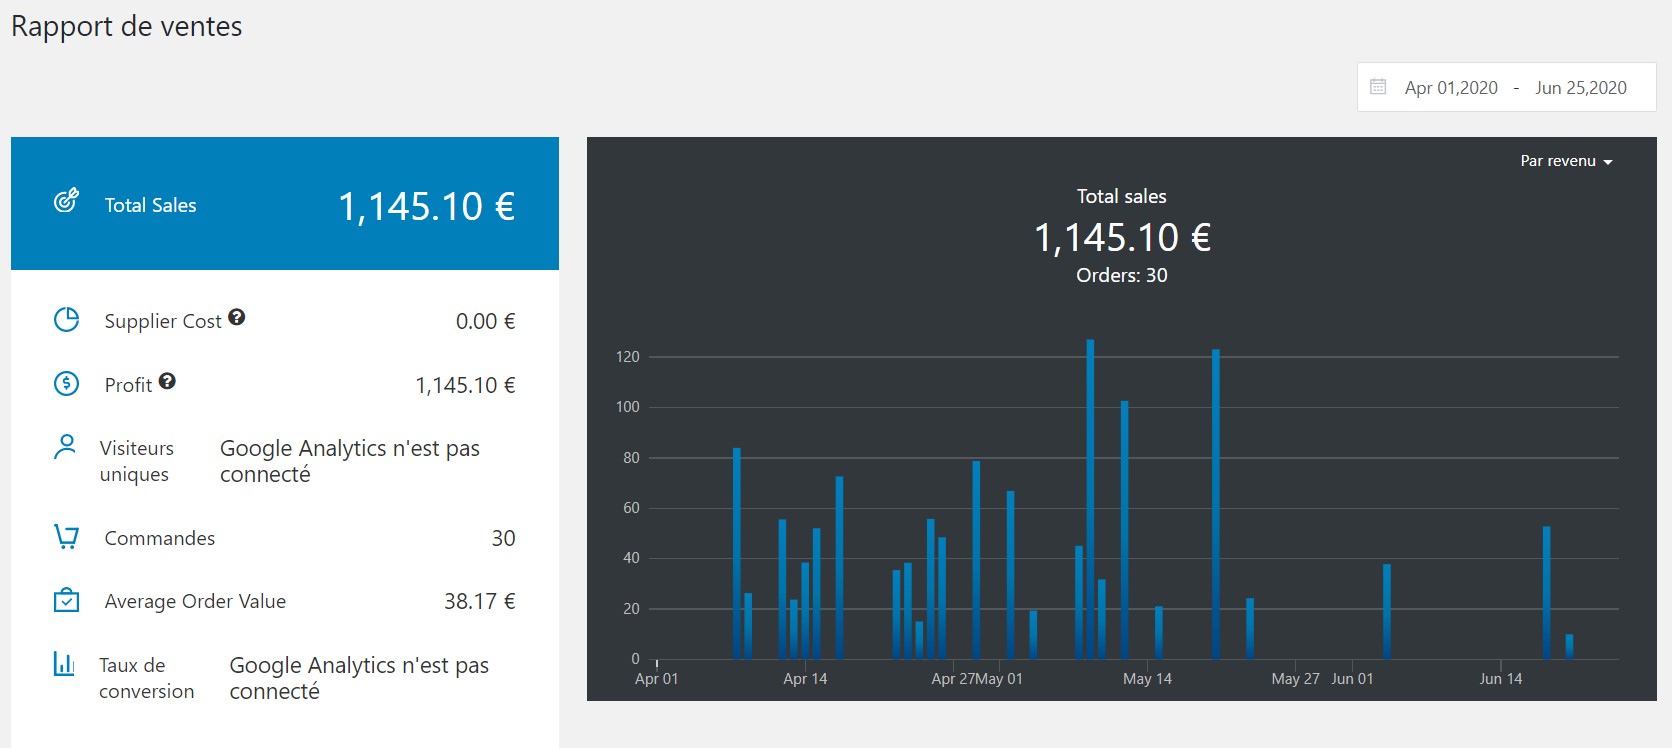Click the tallest bar near 127 in the chart
Screen dimensions: 1672x748
point(1090,499)
